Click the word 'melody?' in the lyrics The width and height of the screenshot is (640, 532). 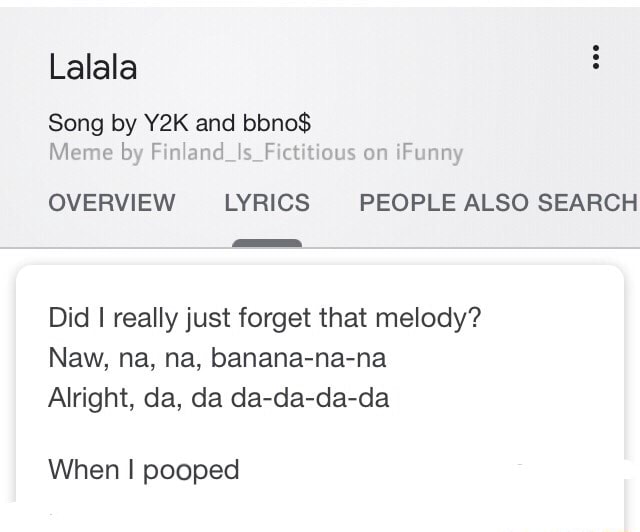(x=429, y=318)
